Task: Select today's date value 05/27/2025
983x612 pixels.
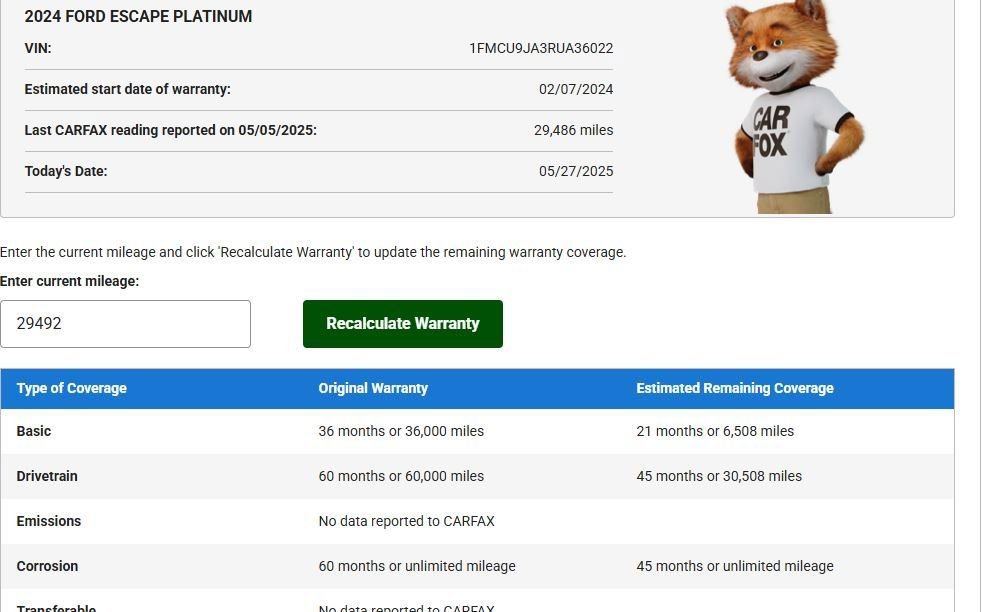Action: coord(576,171)
